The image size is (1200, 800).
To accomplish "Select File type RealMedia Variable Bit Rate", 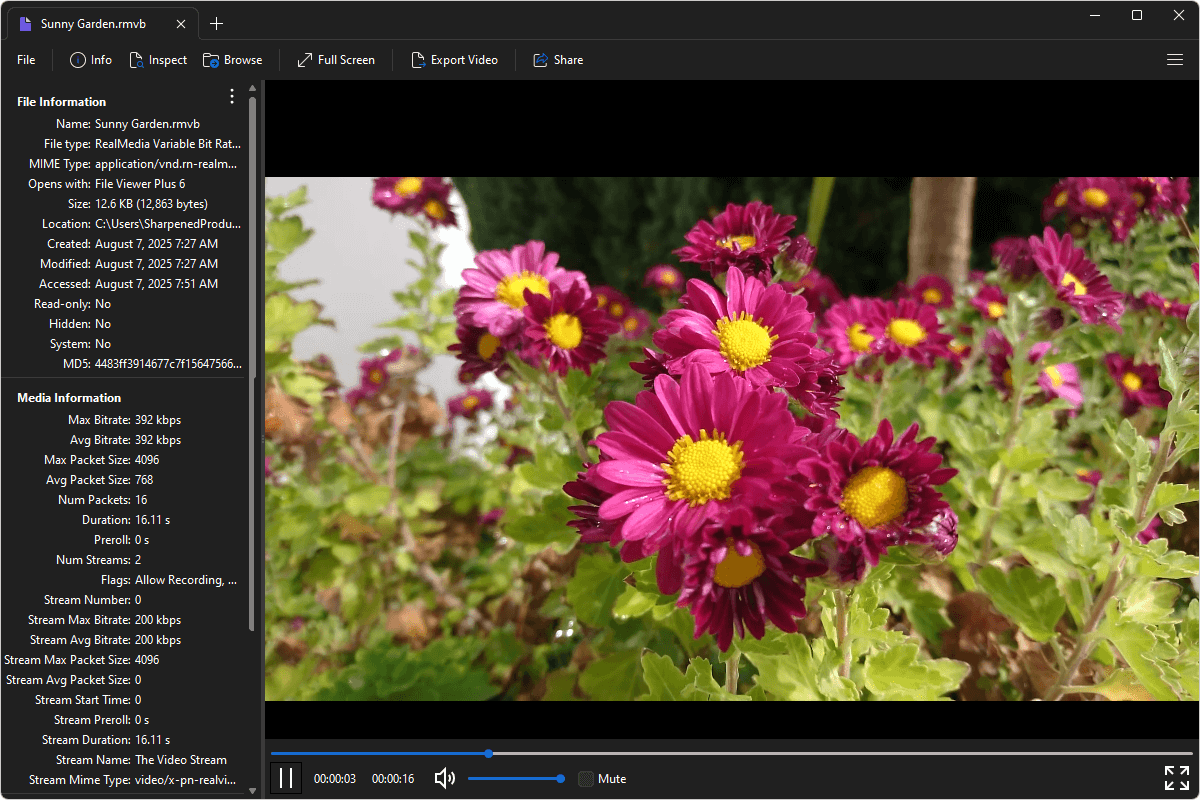I will (x=168, y=144).
